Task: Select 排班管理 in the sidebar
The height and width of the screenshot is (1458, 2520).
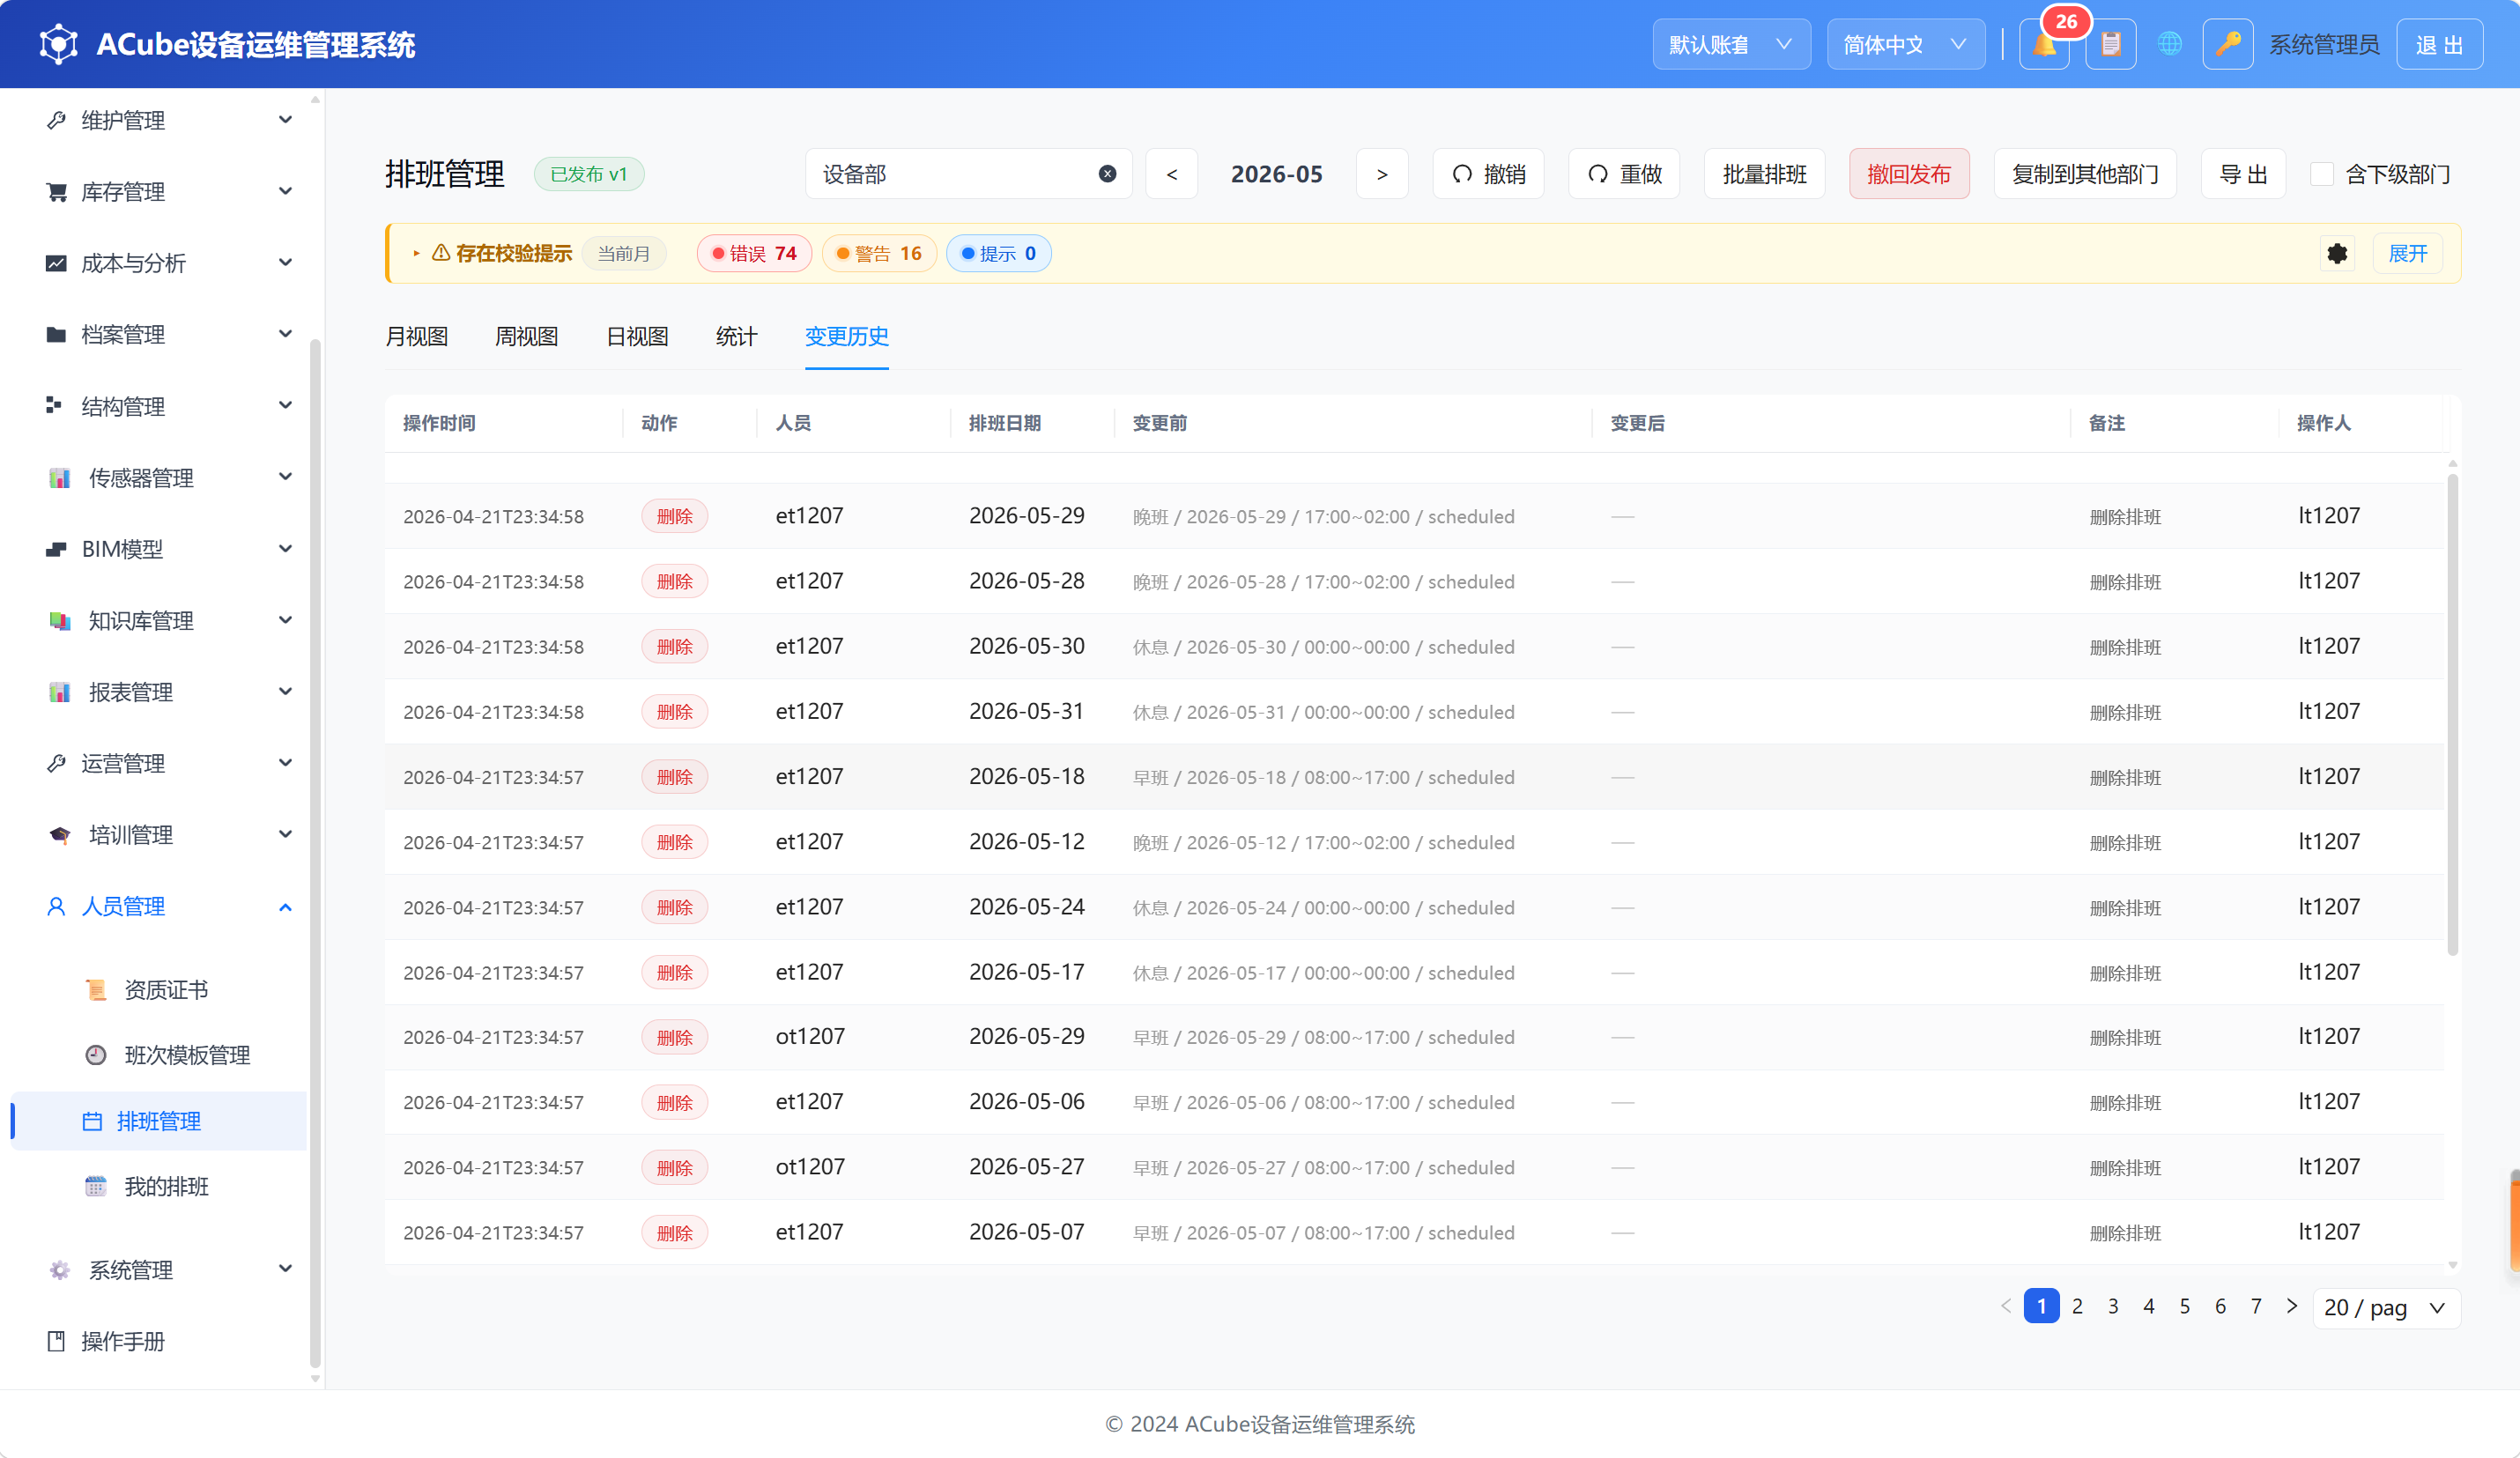Action: [159, 1121]
